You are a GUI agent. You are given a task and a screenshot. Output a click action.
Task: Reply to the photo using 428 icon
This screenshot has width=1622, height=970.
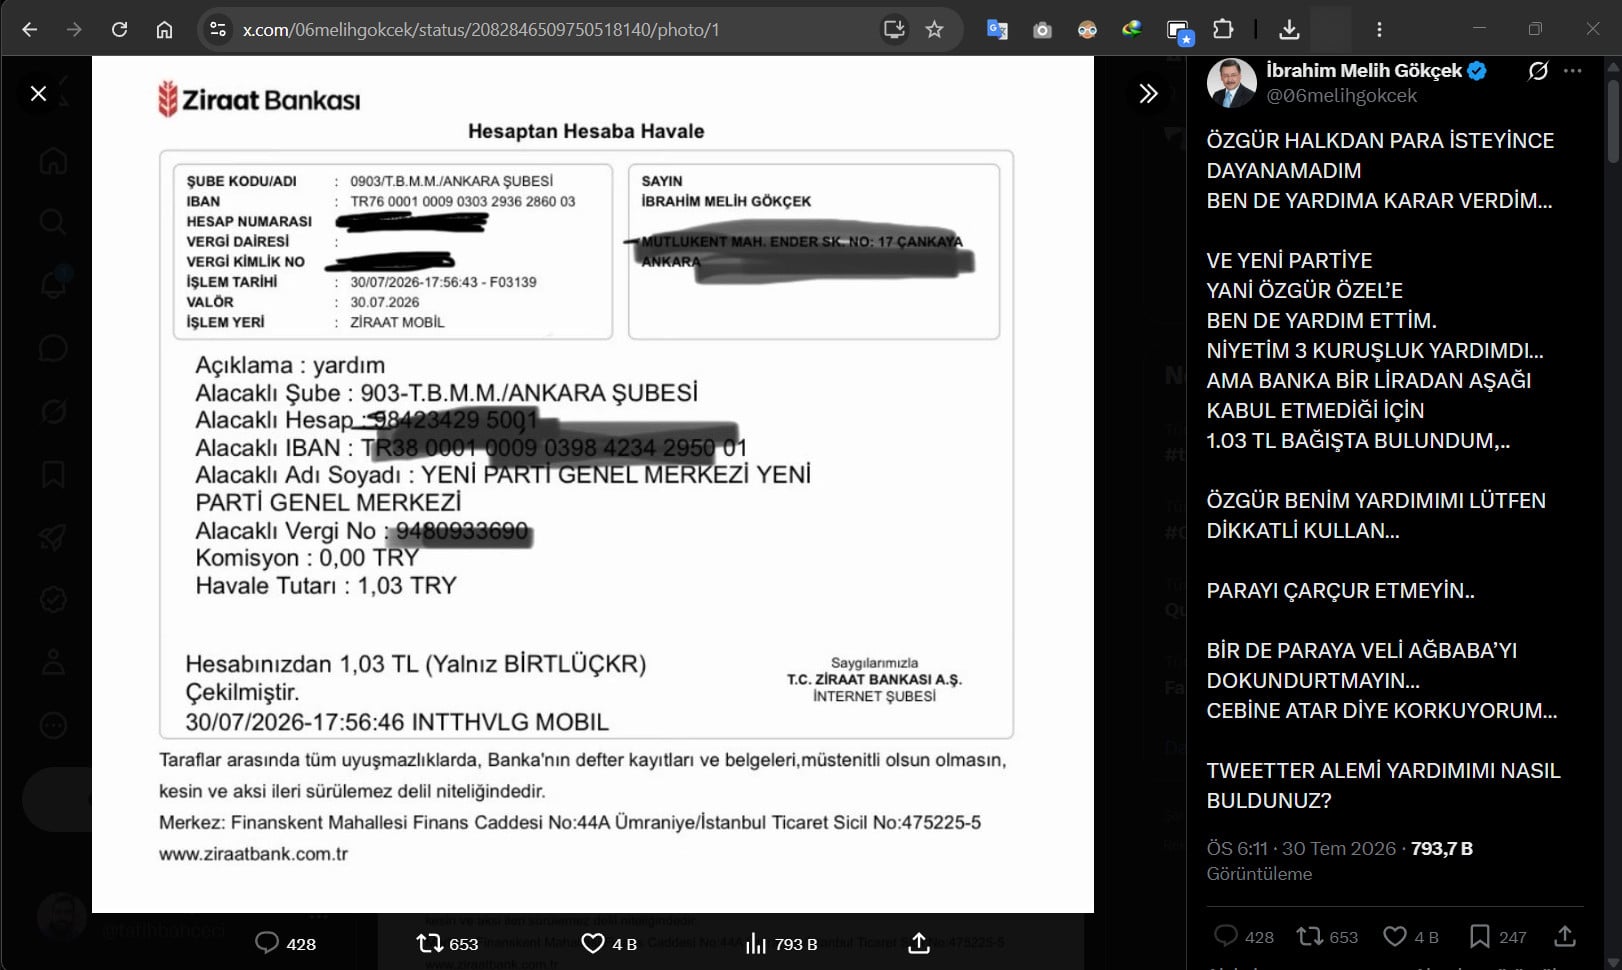point(286,943)
